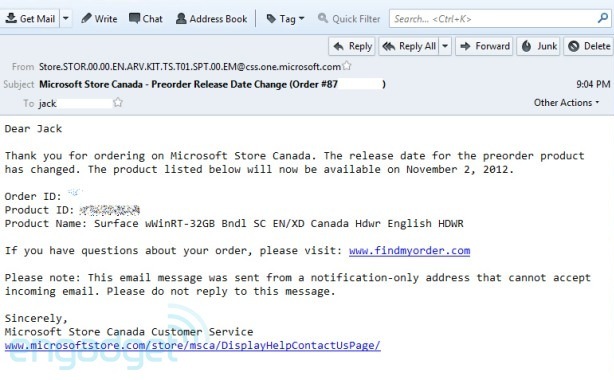Image resolution: width=614 pixels, height=380 pixels.
Task: Open the Get Mail dropdown arrow
Action: click(x=66, y=18)
